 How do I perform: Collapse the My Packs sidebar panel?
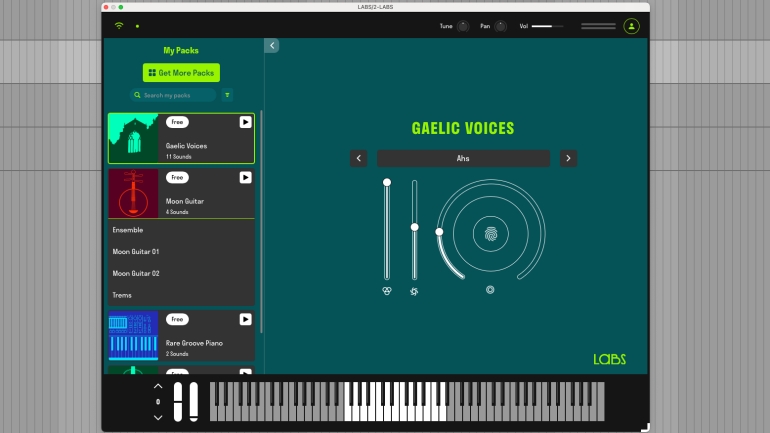(x=272, y=46)
